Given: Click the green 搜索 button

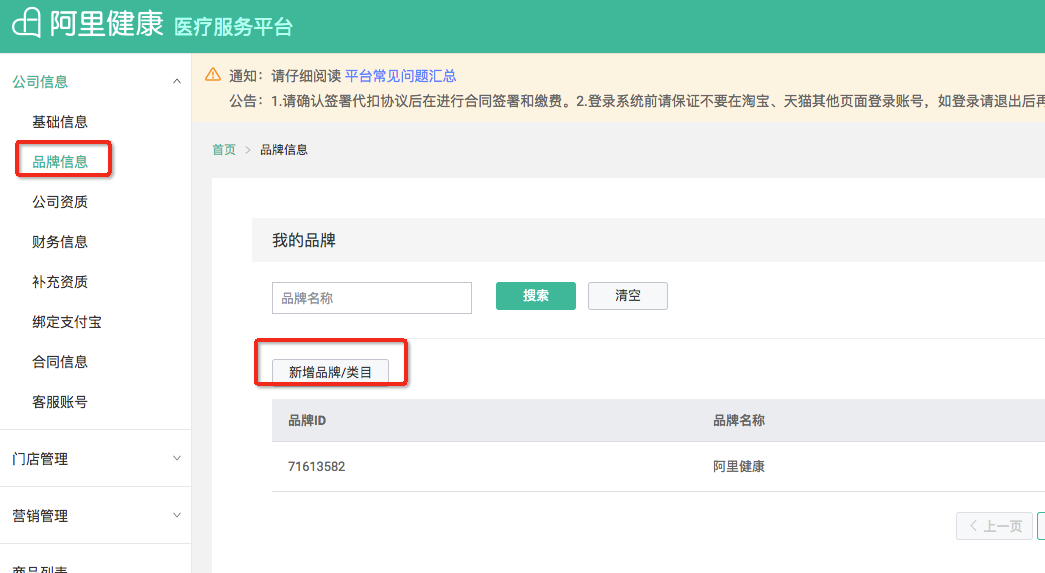Looking at the screenshot, I should point(536,296).
